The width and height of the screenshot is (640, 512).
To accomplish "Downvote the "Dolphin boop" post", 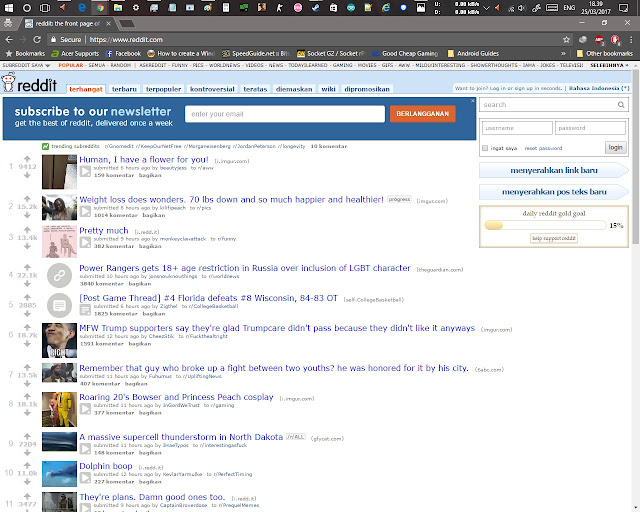I will 27,481.
